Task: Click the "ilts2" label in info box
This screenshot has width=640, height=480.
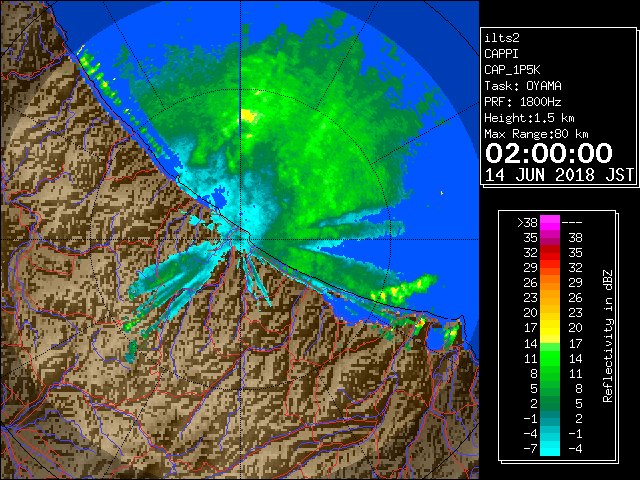Action: [502, 38]
